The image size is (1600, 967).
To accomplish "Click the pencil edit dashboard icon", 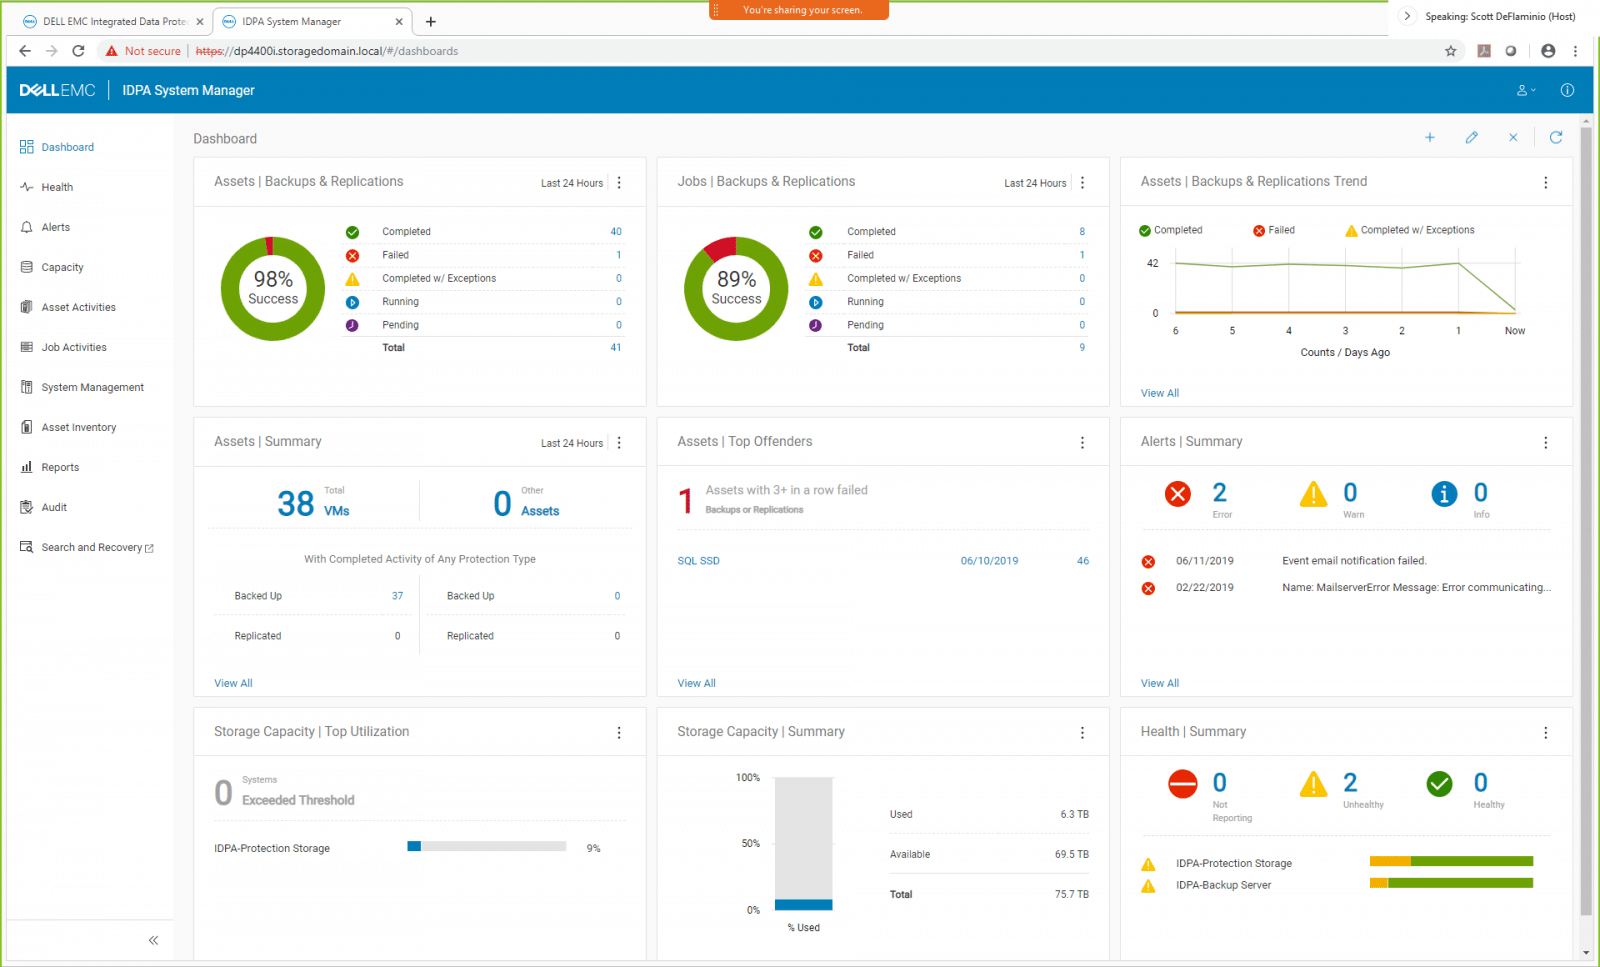I will [x=1472, y=138].
